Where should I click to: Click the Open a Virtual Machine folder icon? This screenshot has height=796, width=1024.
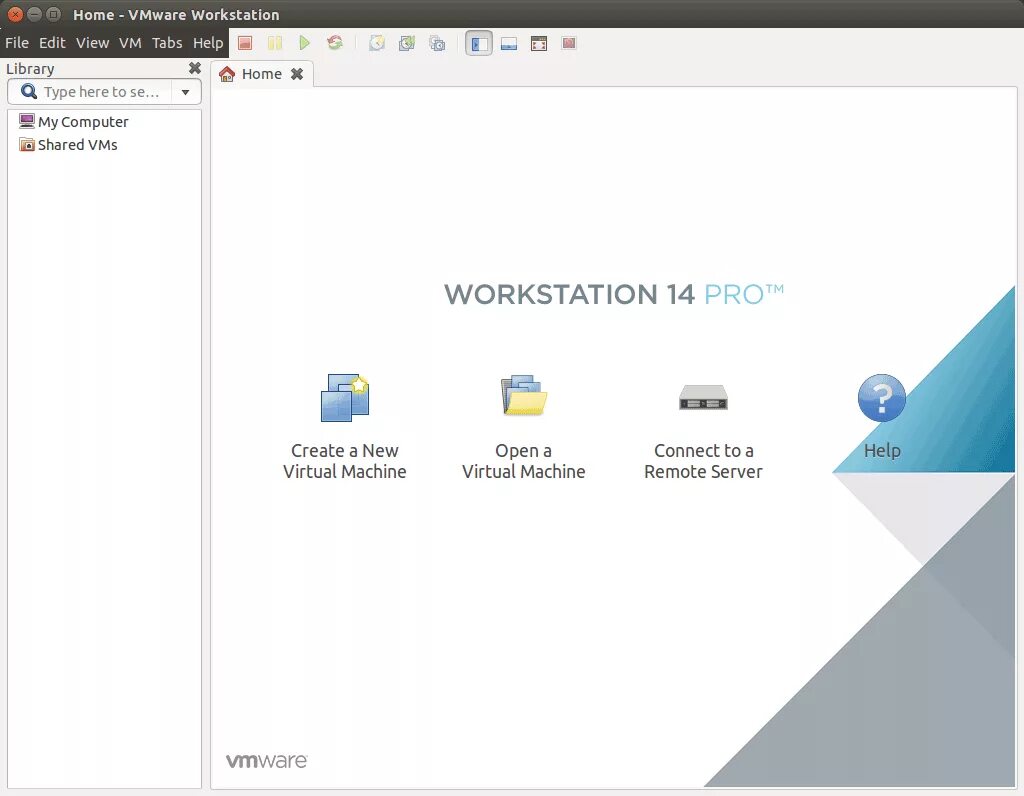524,395
